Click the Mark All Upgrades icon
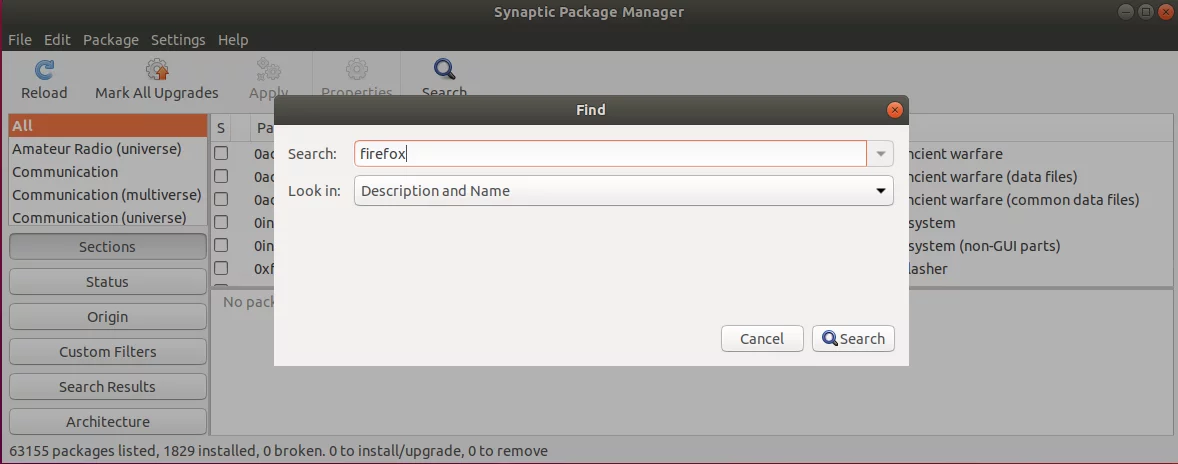This screenshot has height=464, width=1178. coord(157,70)
